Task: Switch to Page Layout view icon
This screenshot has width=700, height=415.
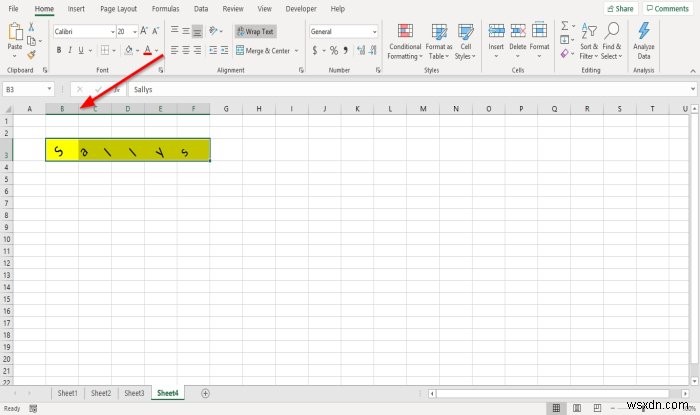Action: (577, 408)
